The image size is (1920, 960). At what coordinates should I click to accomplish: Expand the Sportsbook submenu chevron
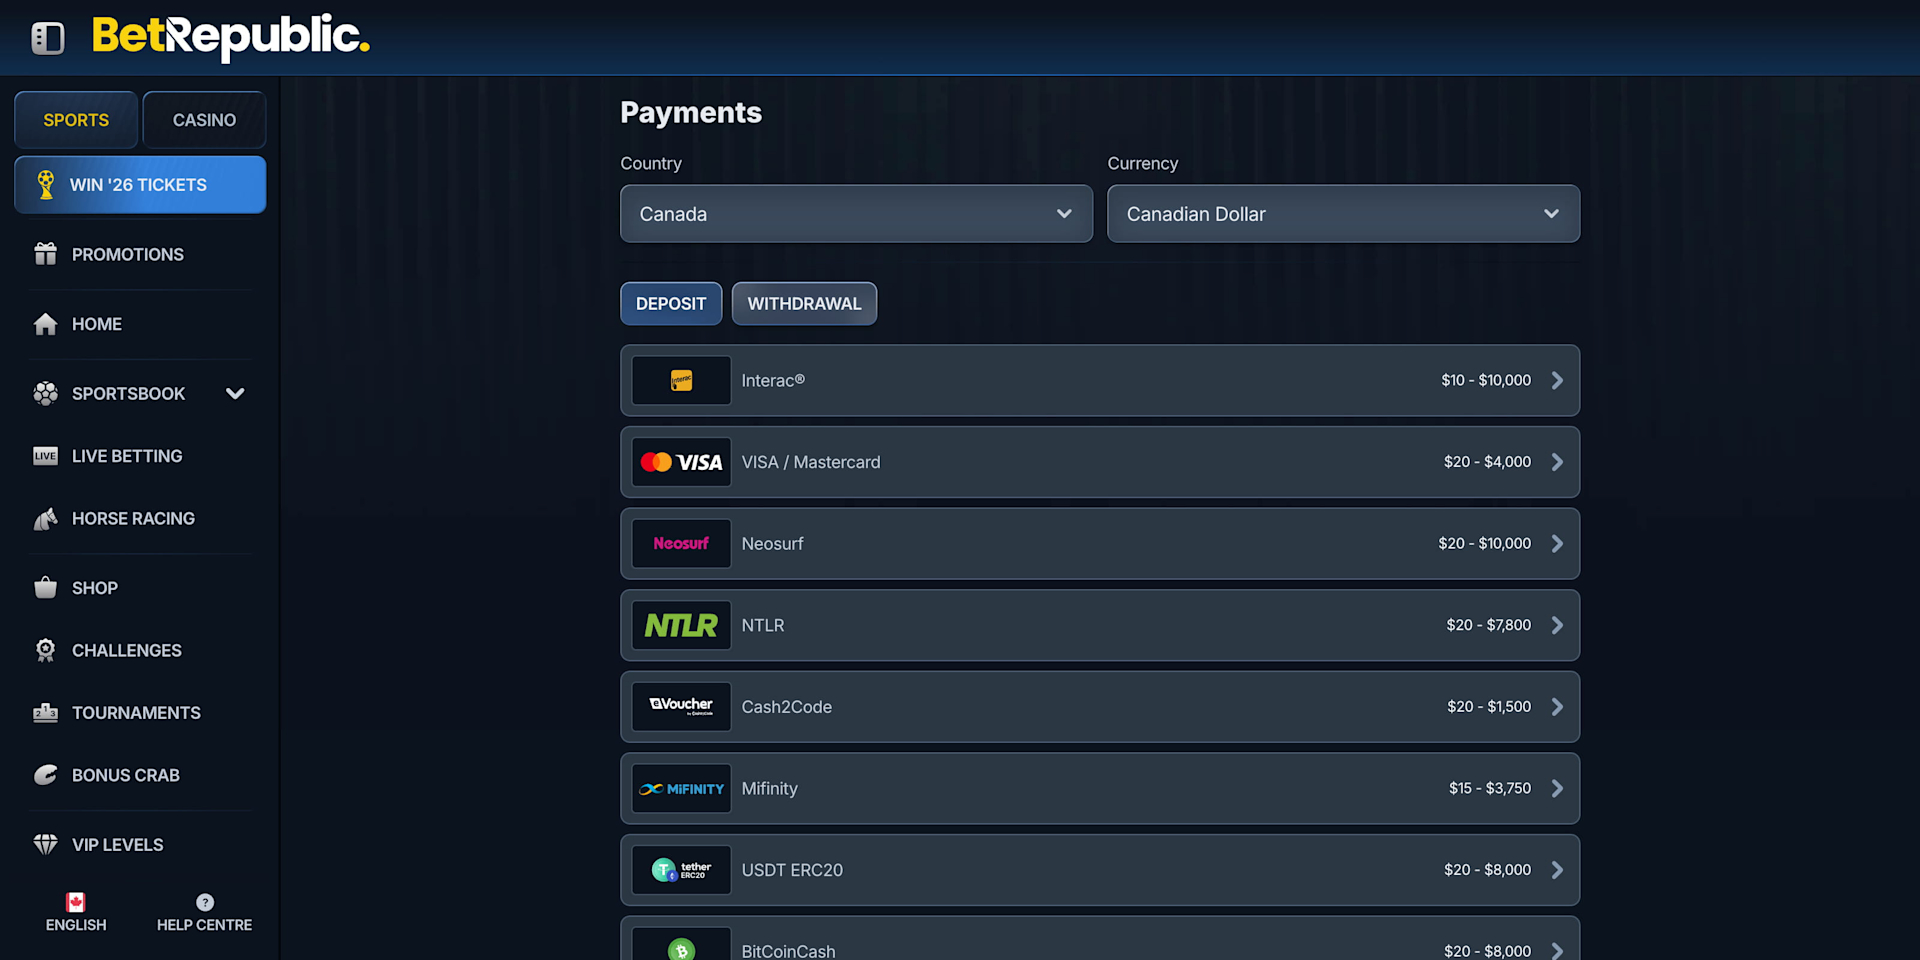point(235,394)
